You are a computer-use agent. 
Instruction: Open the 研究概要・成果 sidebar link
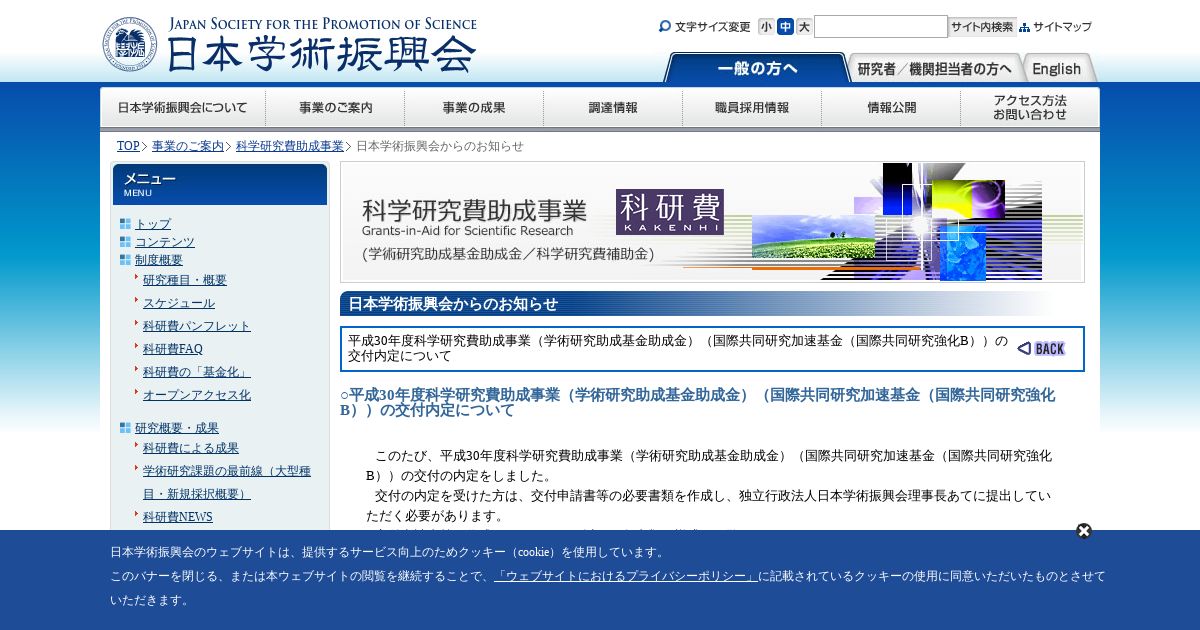(x=177, y=428)
